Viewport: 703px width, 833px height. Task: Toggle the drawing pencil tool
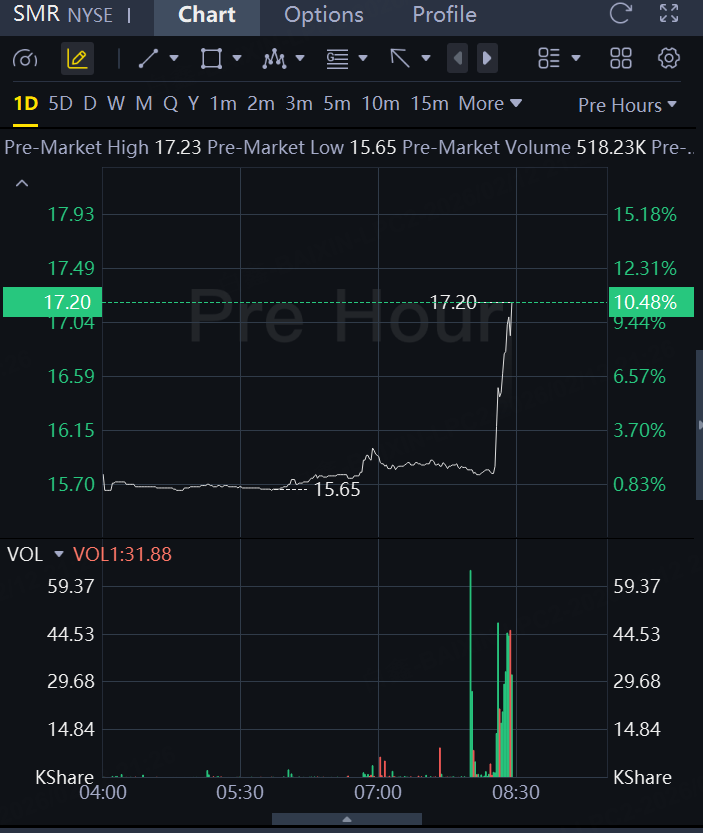tap(77, 58)
